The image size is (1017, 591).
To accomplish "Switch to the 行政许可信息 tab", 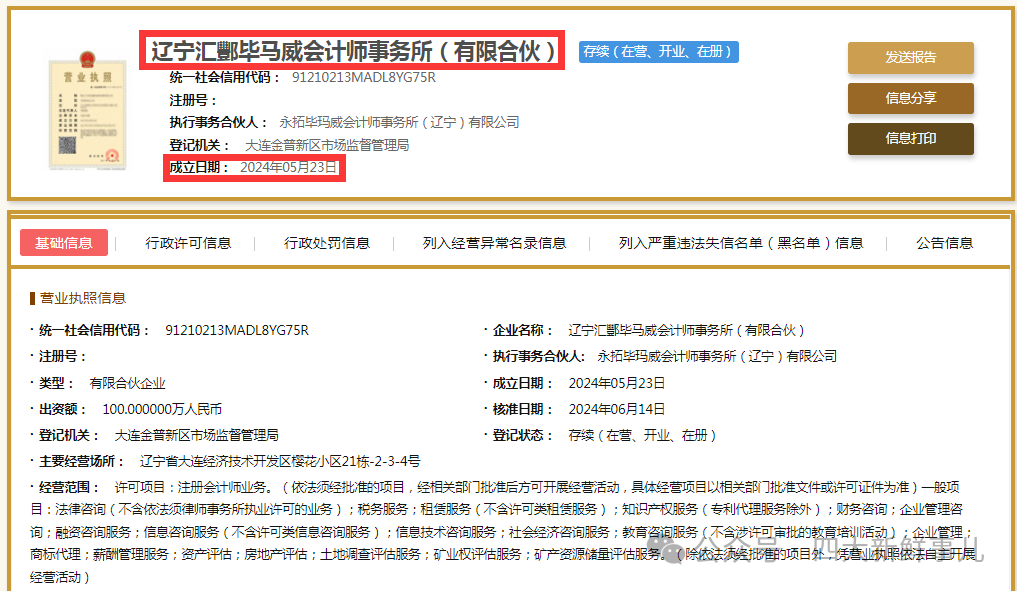I will pyautogui.click(x=188, y=243).
